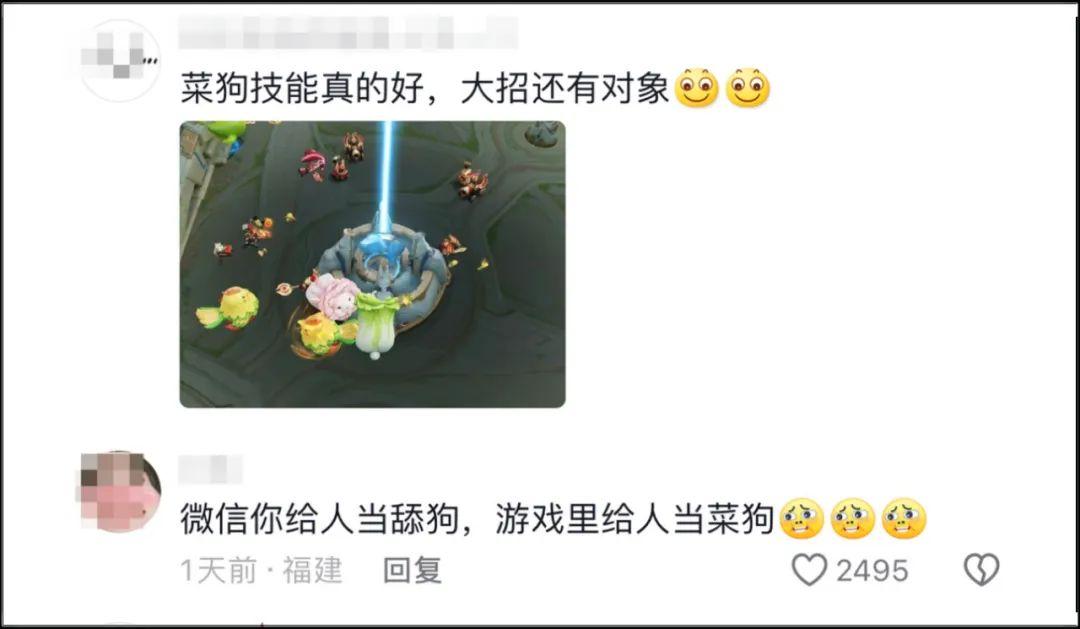Image resolution: width=1080 pixels, height=629 pixels.
Task: Click the middle teary emoji in reply
Action: (853, 519)
